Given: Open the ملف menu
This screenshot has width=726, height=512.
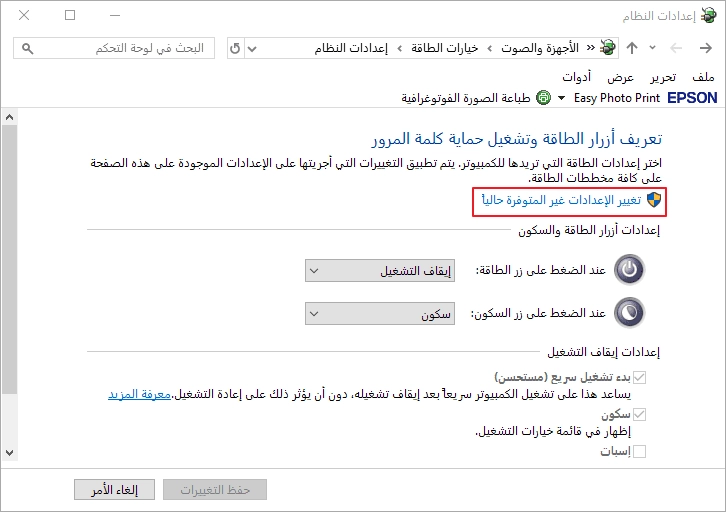Looking at the screenshot, I should [x=703, y=77].
